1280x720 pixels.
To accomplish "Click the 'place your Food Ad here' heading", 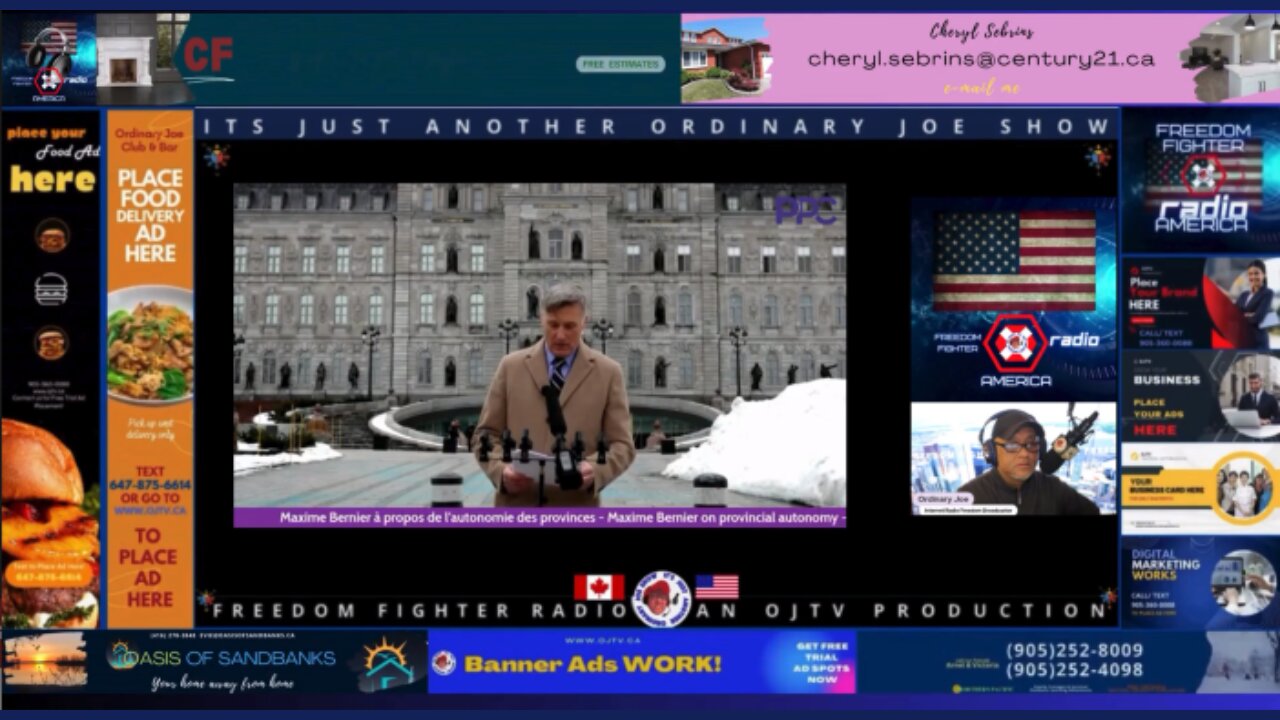I will coord(52,159).
